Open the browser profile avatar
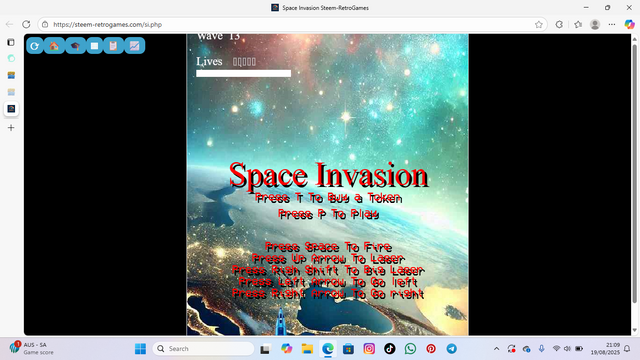This screenshot has height=360, width=640. 595,24
